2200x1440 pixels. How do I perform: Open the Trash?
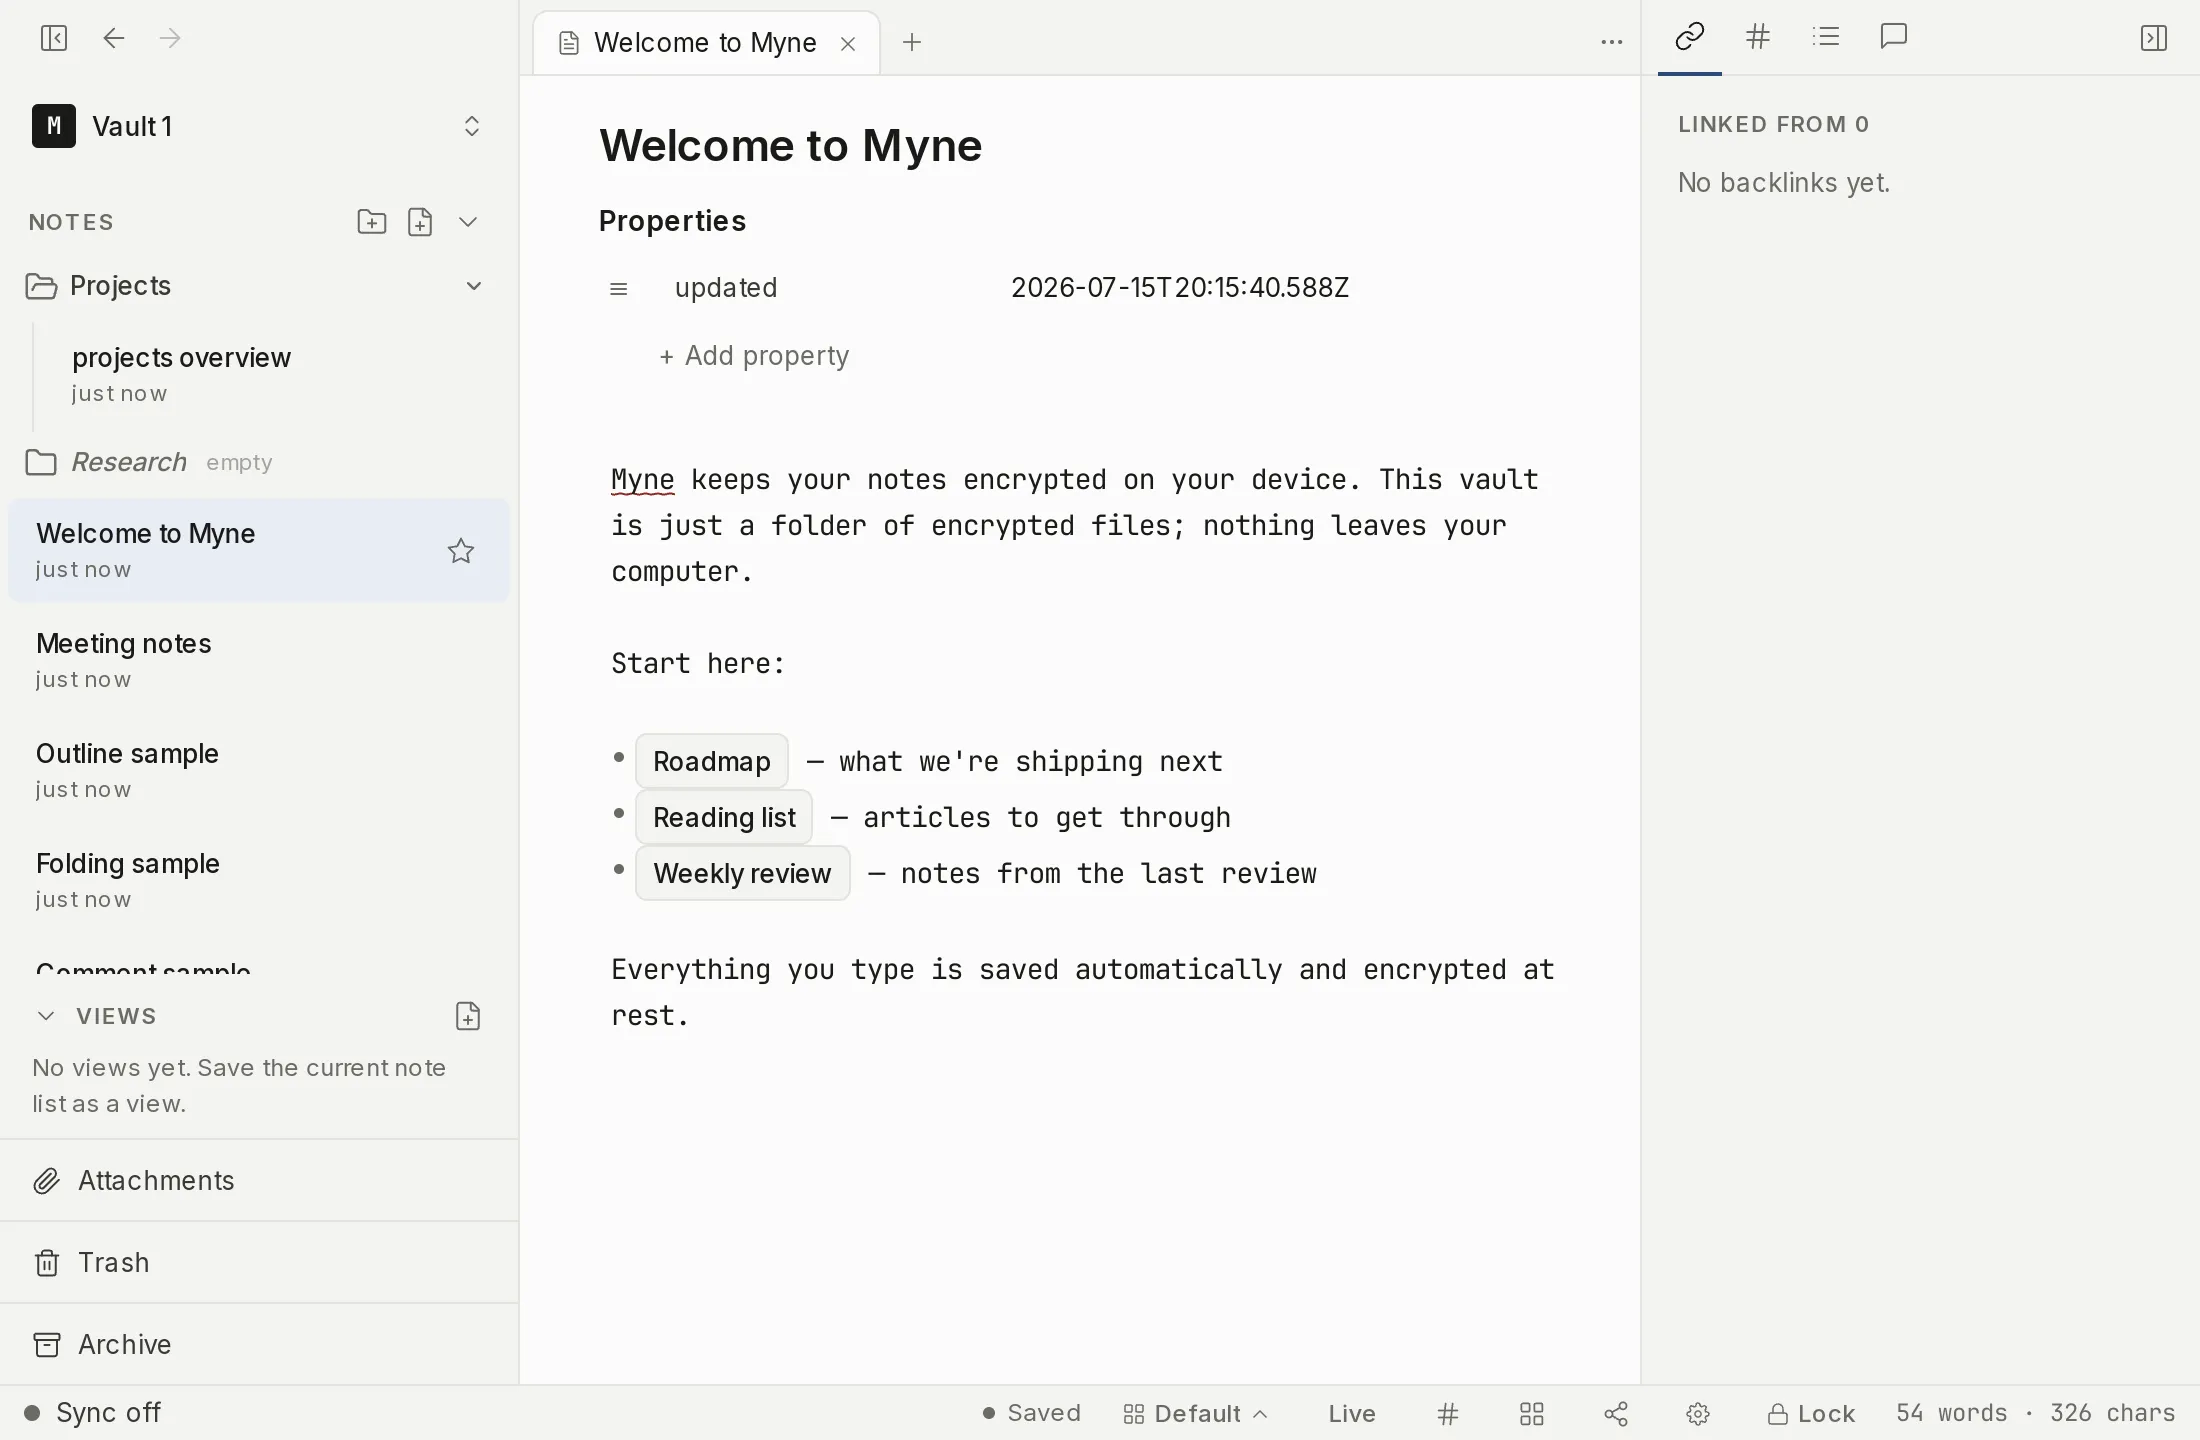tap(259, 1263)
